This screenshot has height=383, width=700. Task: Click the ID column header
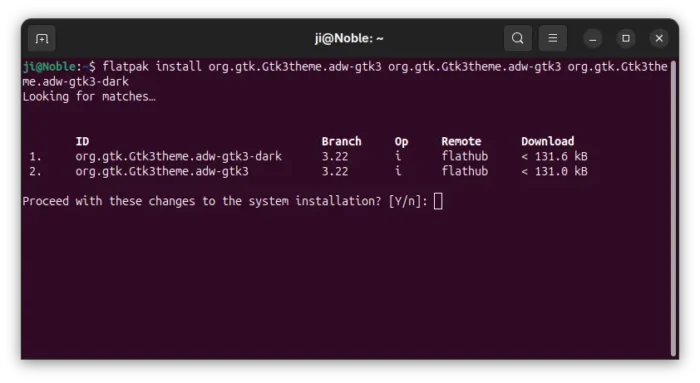click(82, 142)
